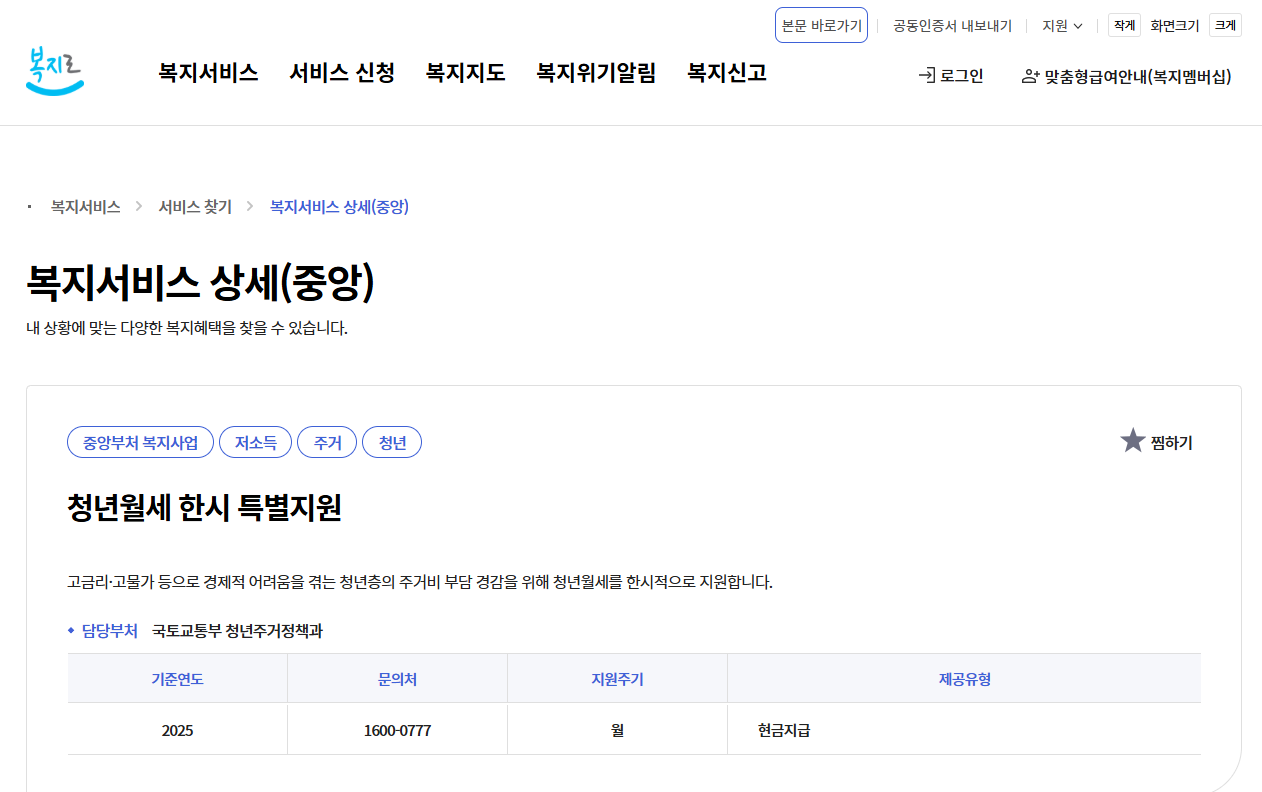Click the star icon next to 찜하기
The width and height of the screenshot is (1262, 792).
click(1132, 441)
